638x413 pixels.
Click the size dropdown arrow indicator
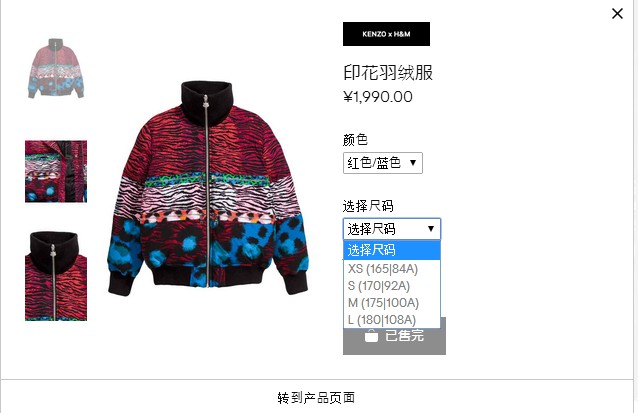(431, 229)
